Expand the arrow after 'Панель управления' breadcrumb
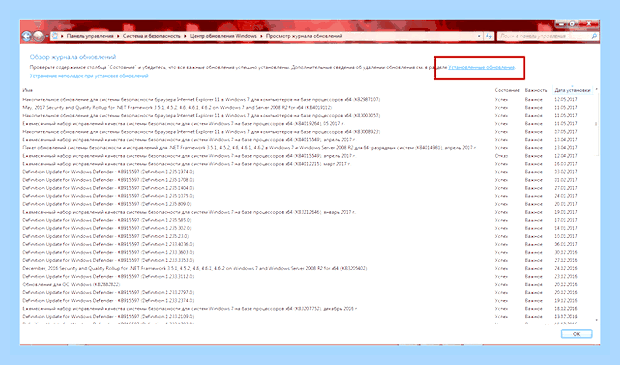The width and height of the screenshot is (620, 365). point(118,36)
